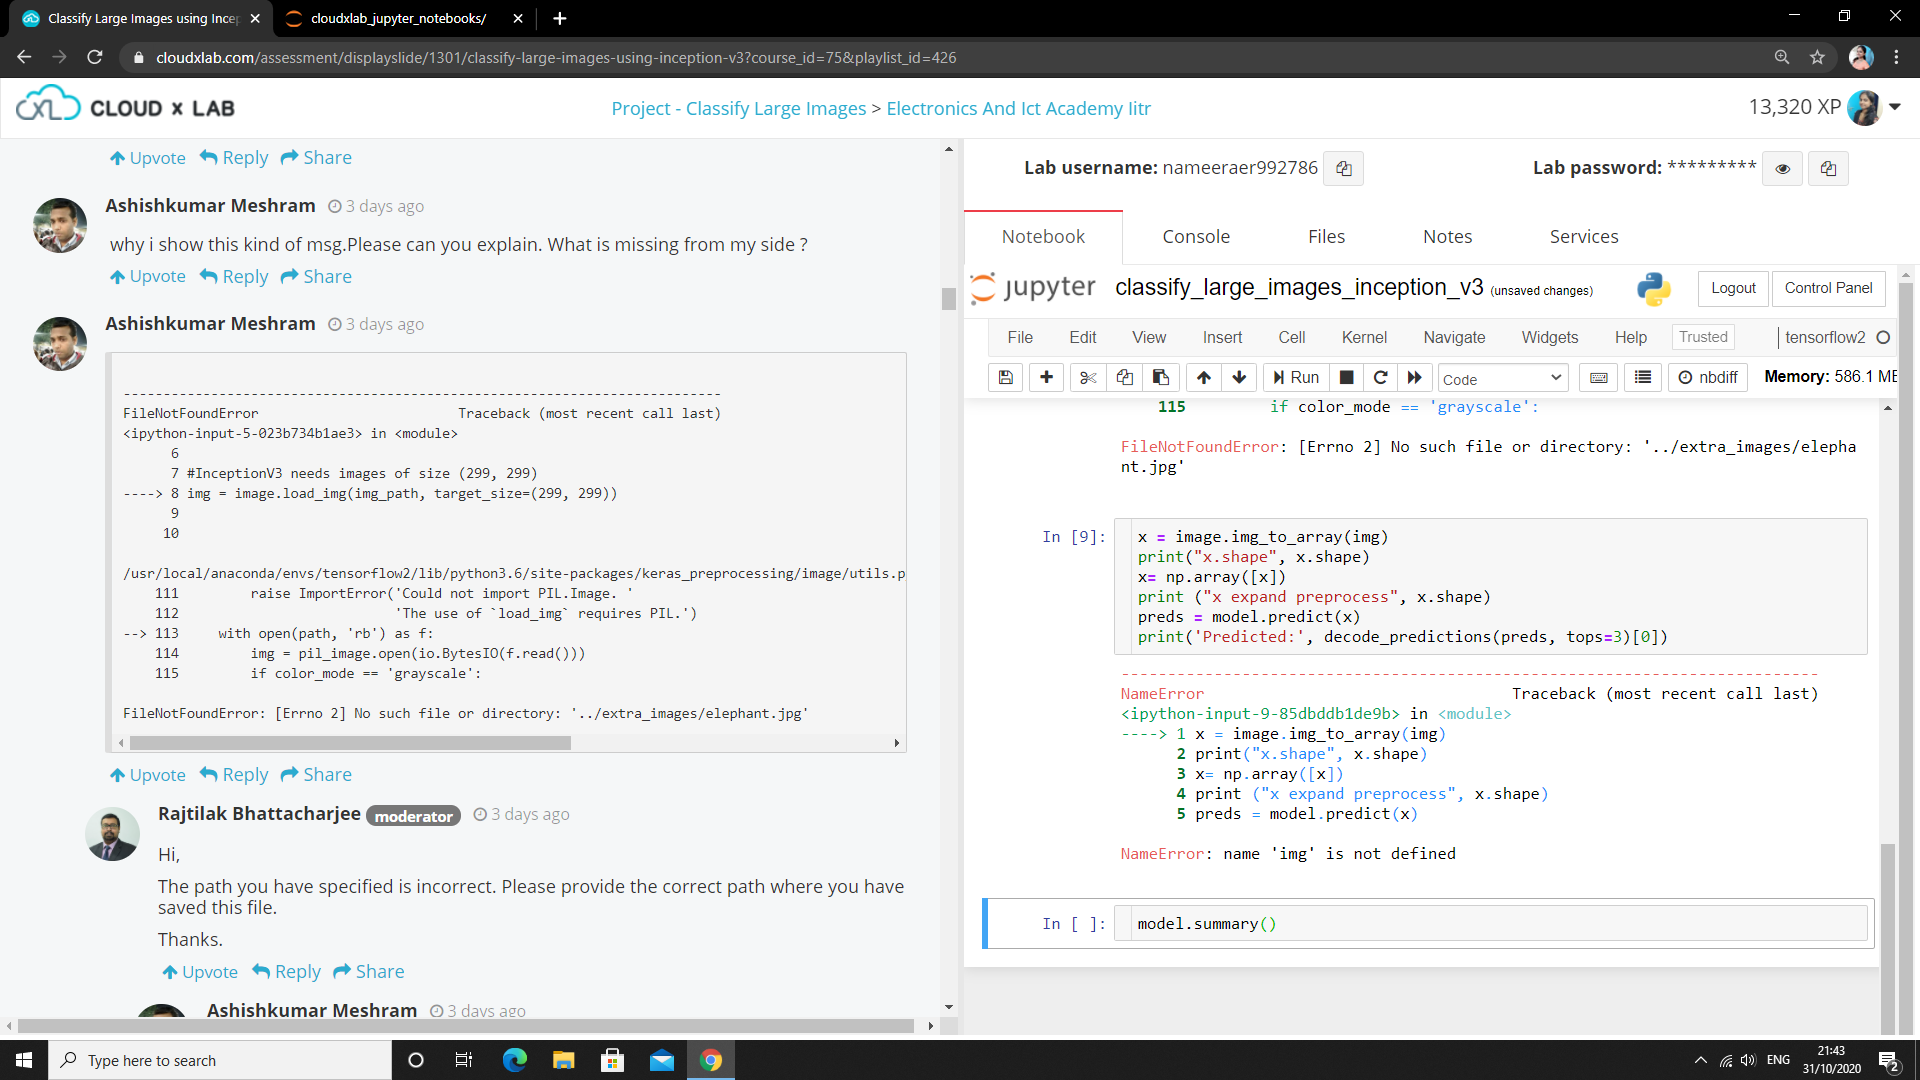The image size is (1920, 1080).
Task: Interrupt the kernel with the stop icon
Action: pyautogui.click(x=1346, y=377)
